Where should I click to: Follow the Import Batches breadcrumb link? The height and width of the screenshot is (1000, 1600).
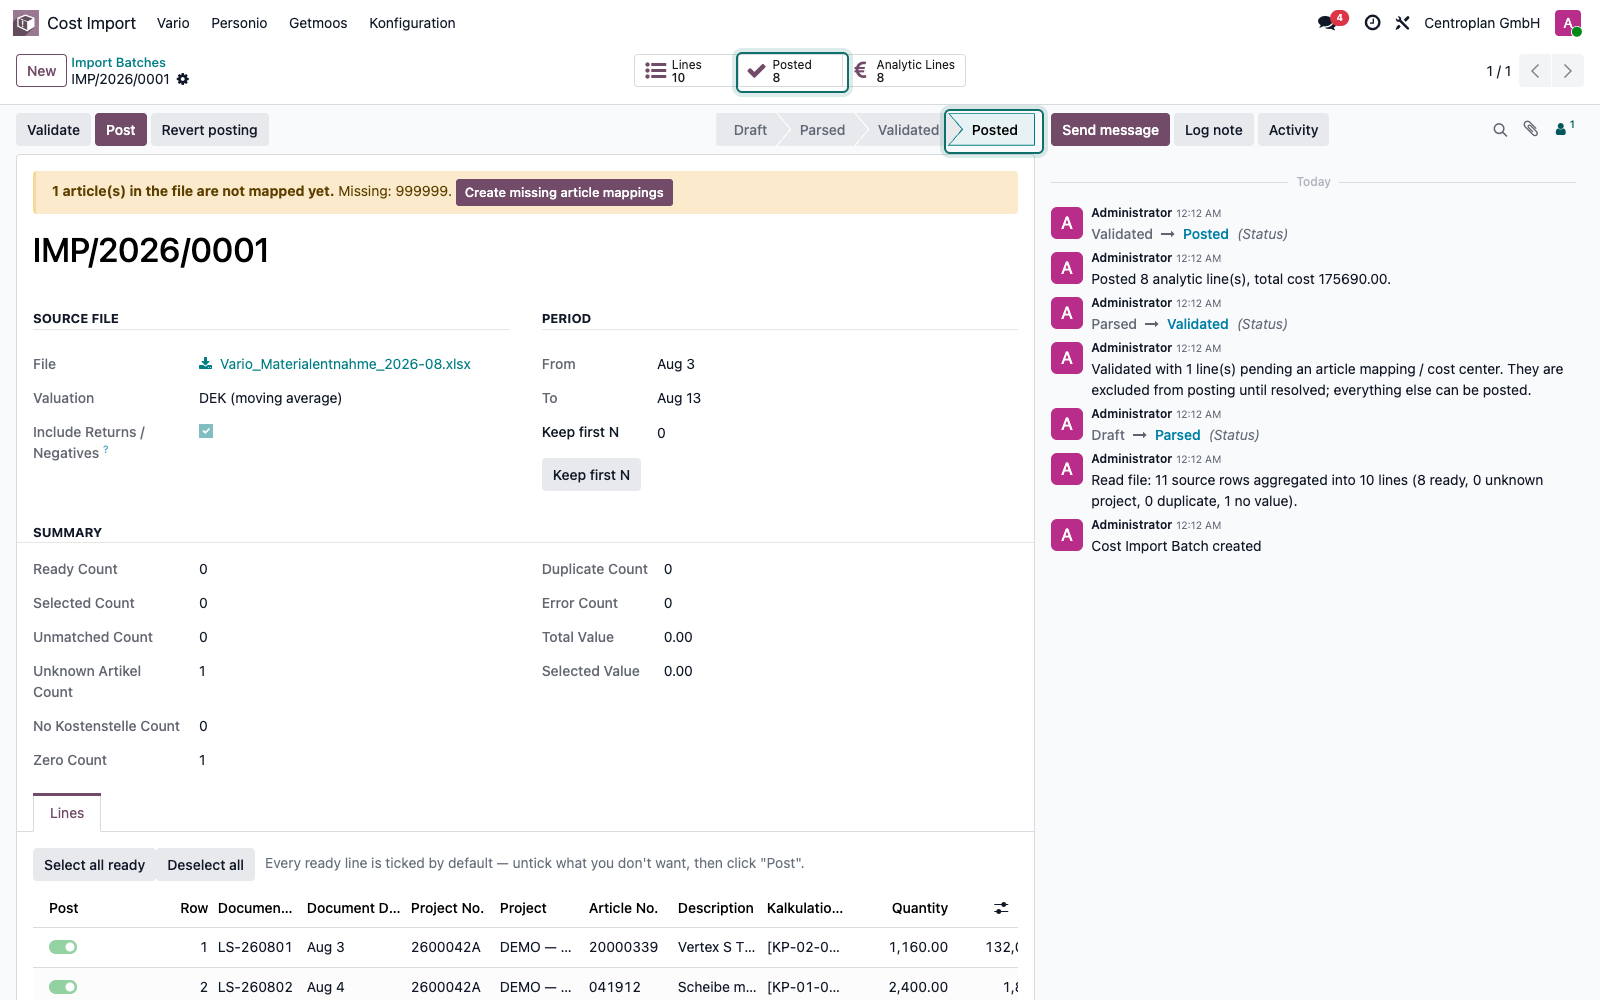[x=118, y=62]
